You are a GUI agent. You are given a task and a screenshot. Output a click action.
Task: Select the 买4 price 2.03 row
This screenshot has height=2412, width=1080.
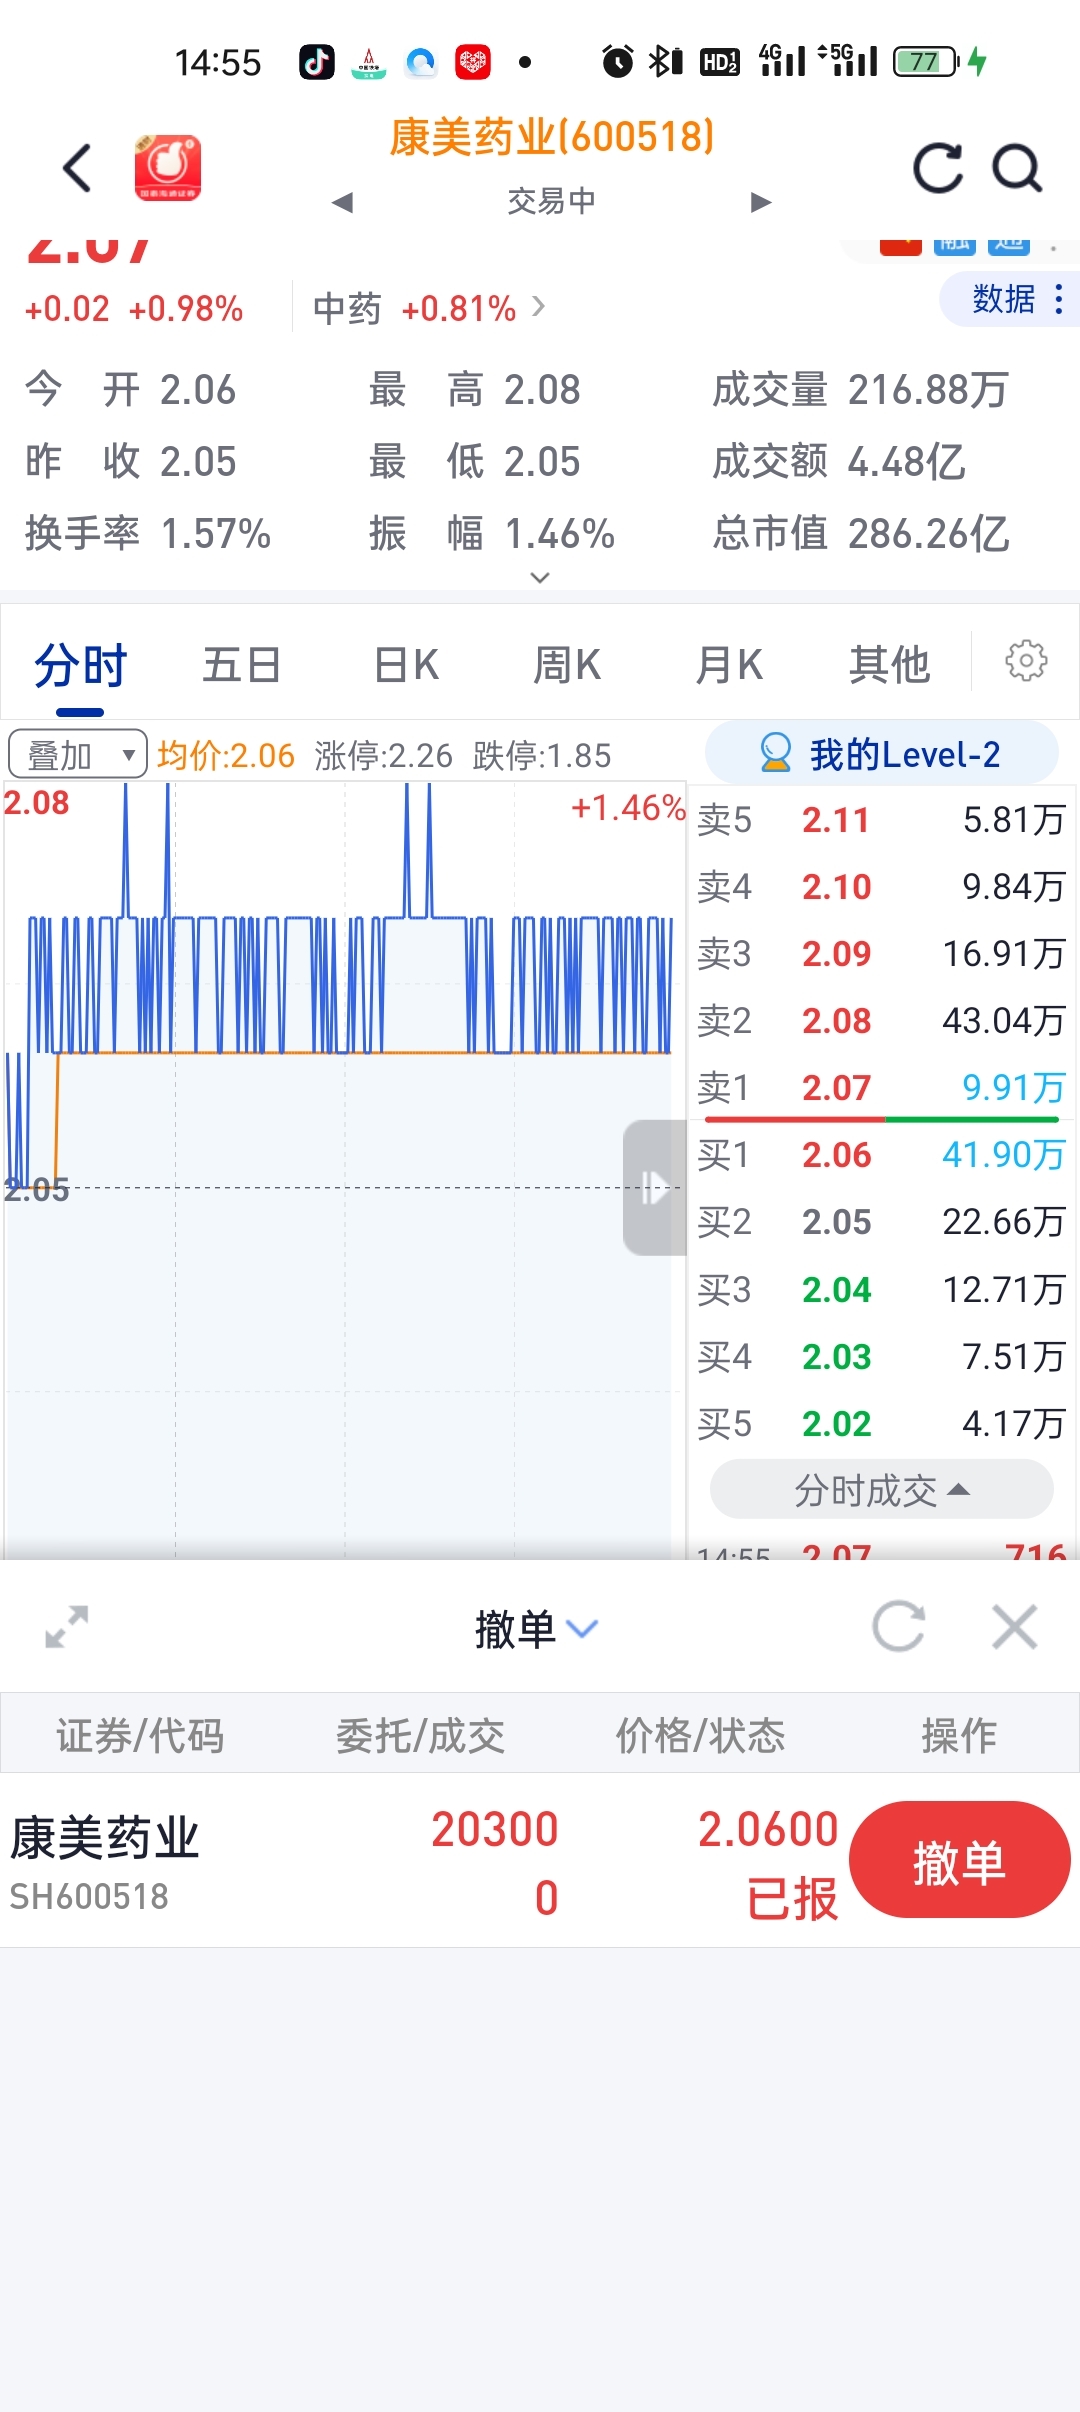pos(881,1357)
